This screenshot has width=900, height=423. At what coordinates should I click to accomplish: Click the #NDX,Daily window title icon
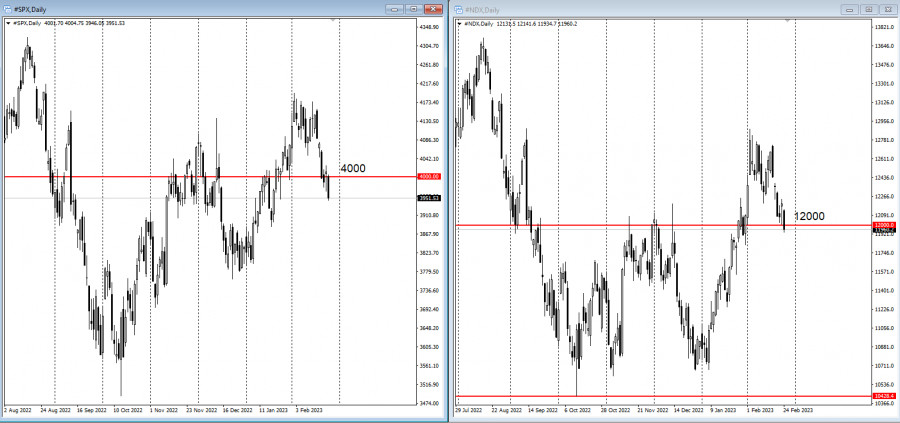tap(459, 10)
